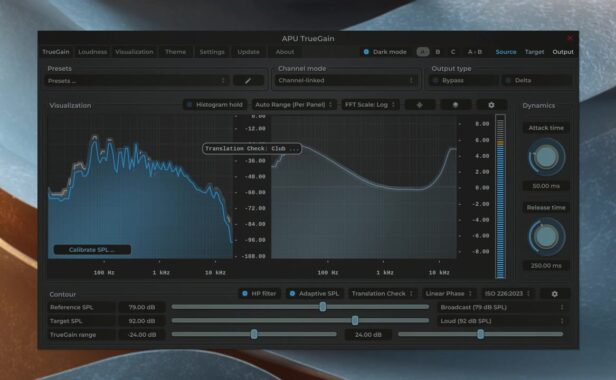Click the crosshair icon in Visualization toolbar
Viewport: 616px width, 380px height.
(420, 105)
